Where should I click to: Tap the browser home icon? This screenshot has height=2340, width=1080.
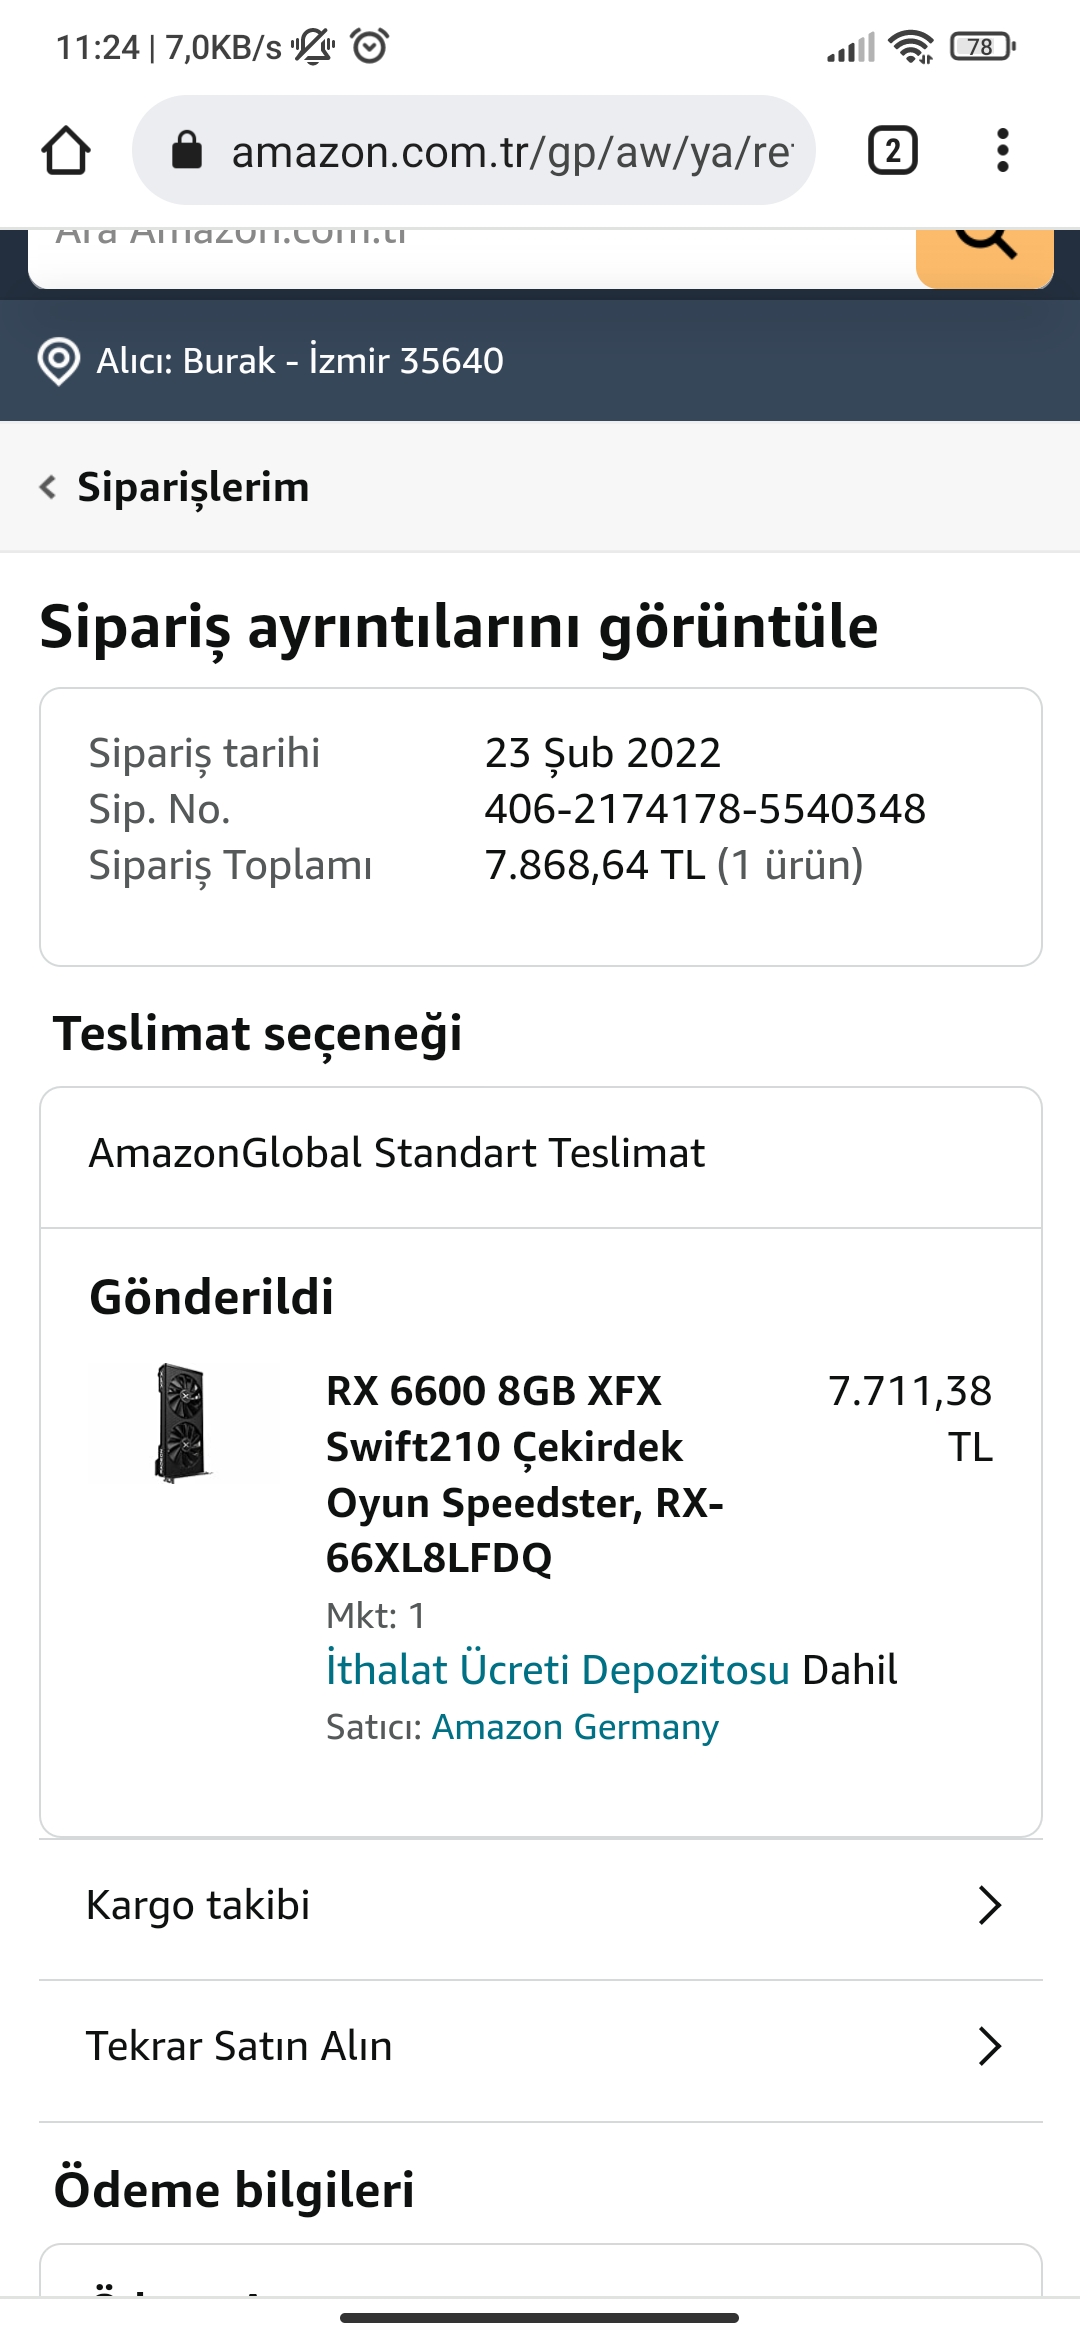point(66,151)
